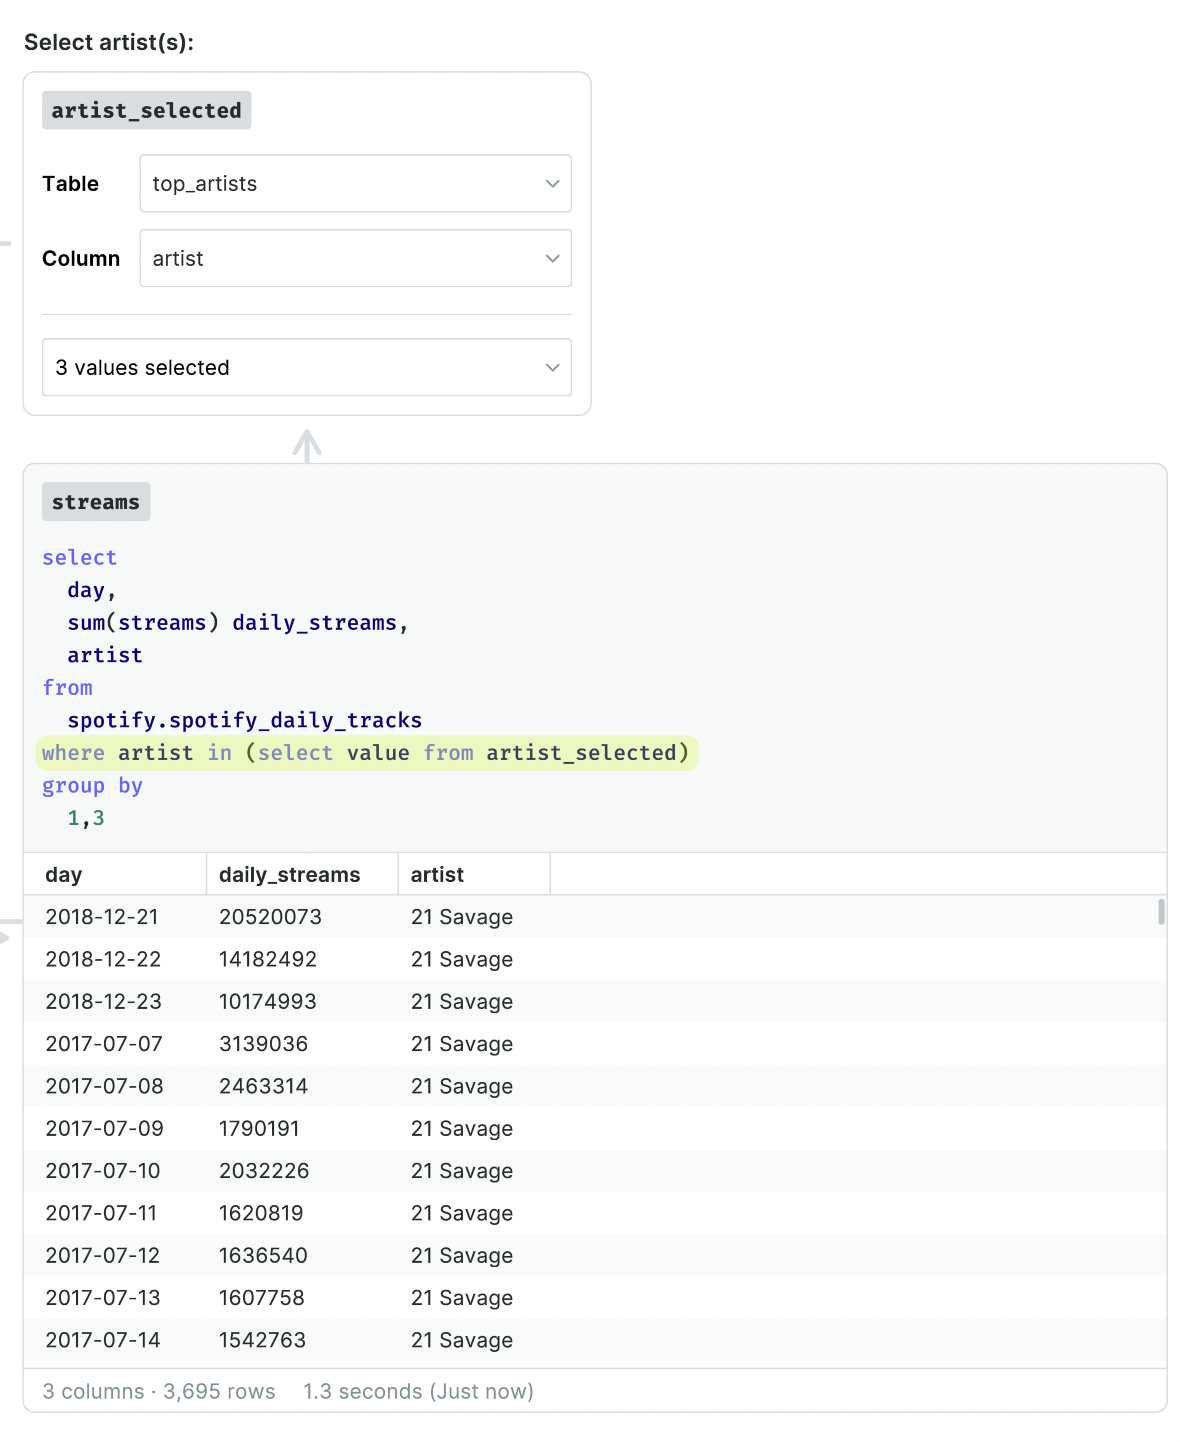Image resolution: width=1180 pixels, height=1442 pixels.
Task: Click the highlighted where clause line
Action: [x=366, y=752]
